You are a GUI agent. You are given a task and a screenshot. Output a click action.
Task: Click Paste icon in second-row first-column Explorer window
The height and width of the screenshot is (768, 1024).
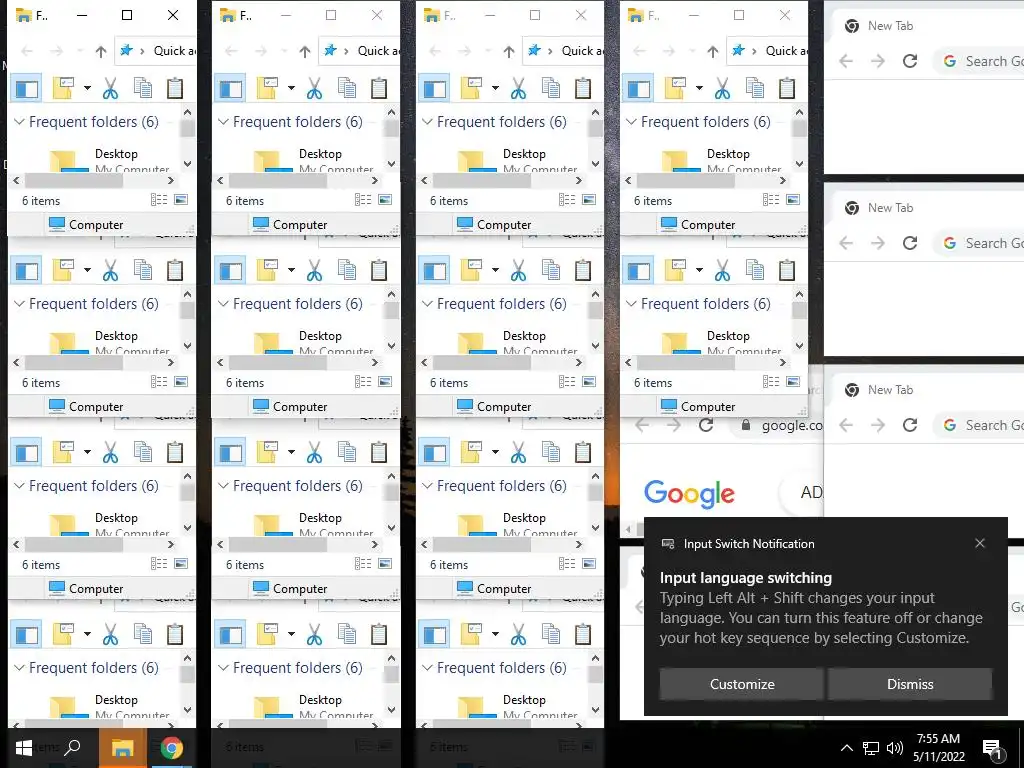point(174,270)
